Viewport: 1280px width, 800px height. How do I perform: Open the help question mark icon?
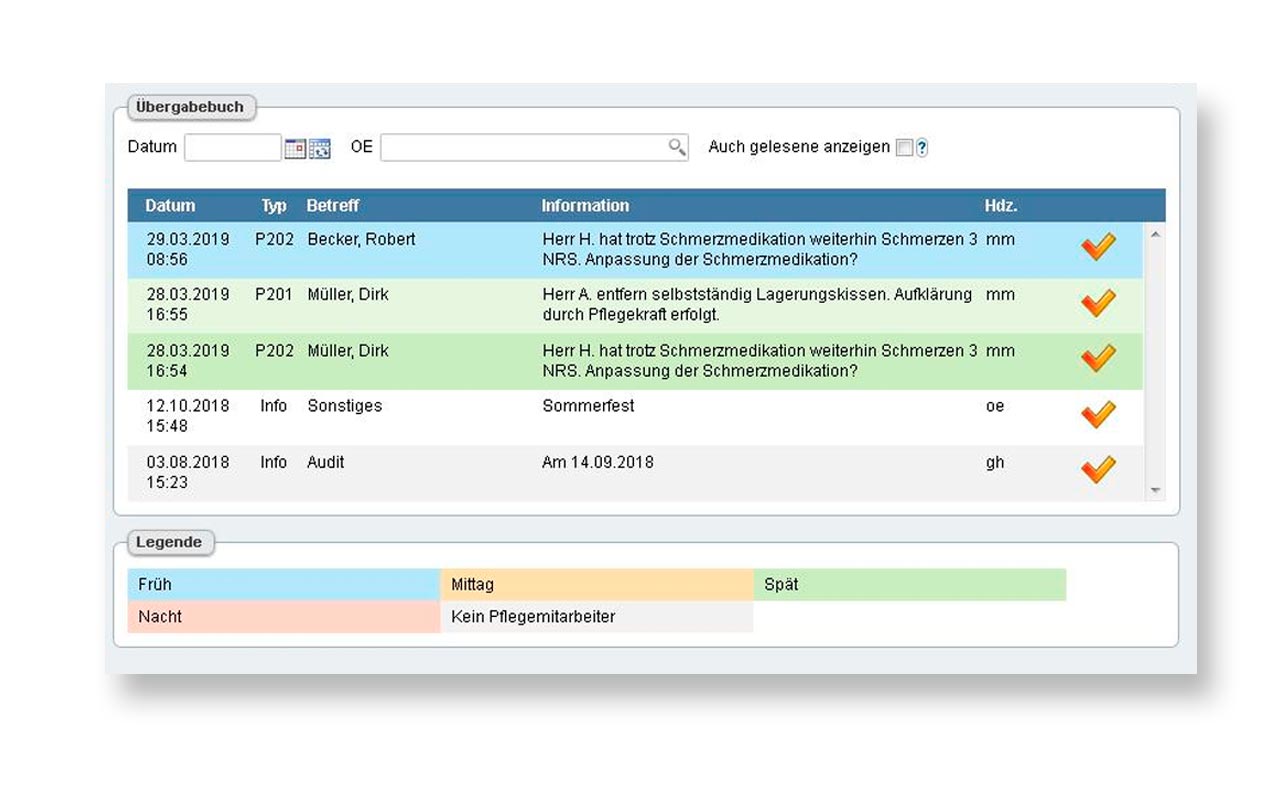(x=922, y=148)
